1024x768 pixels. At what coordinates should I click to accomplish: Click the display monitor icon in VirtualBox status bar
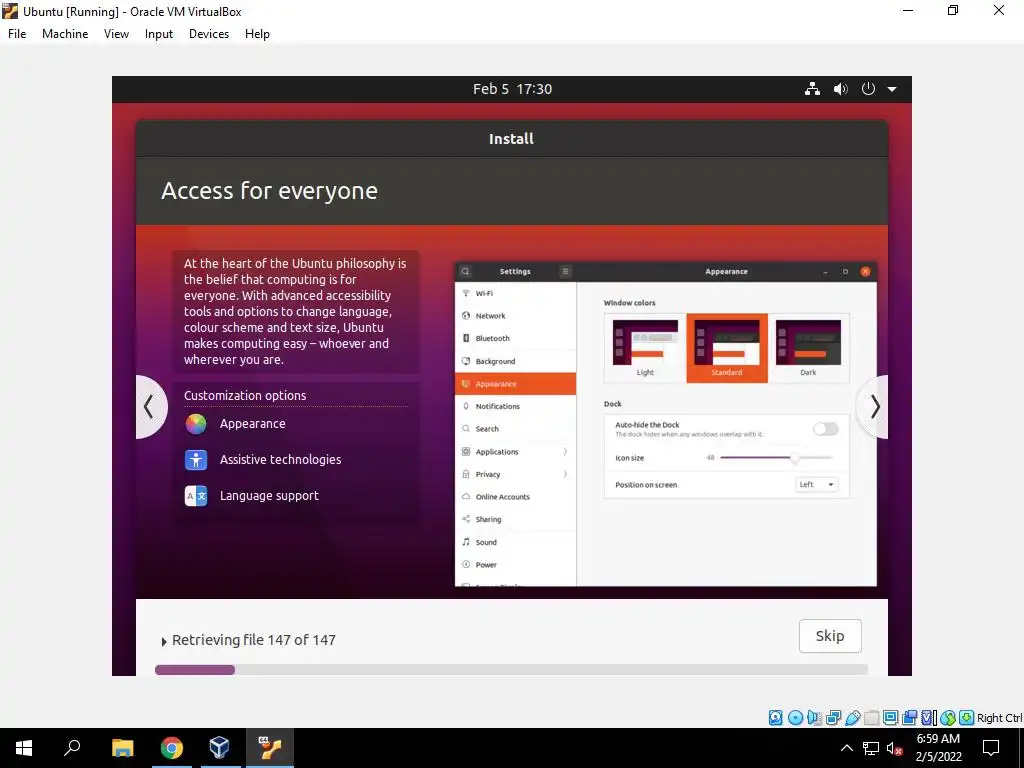[890, 718]
